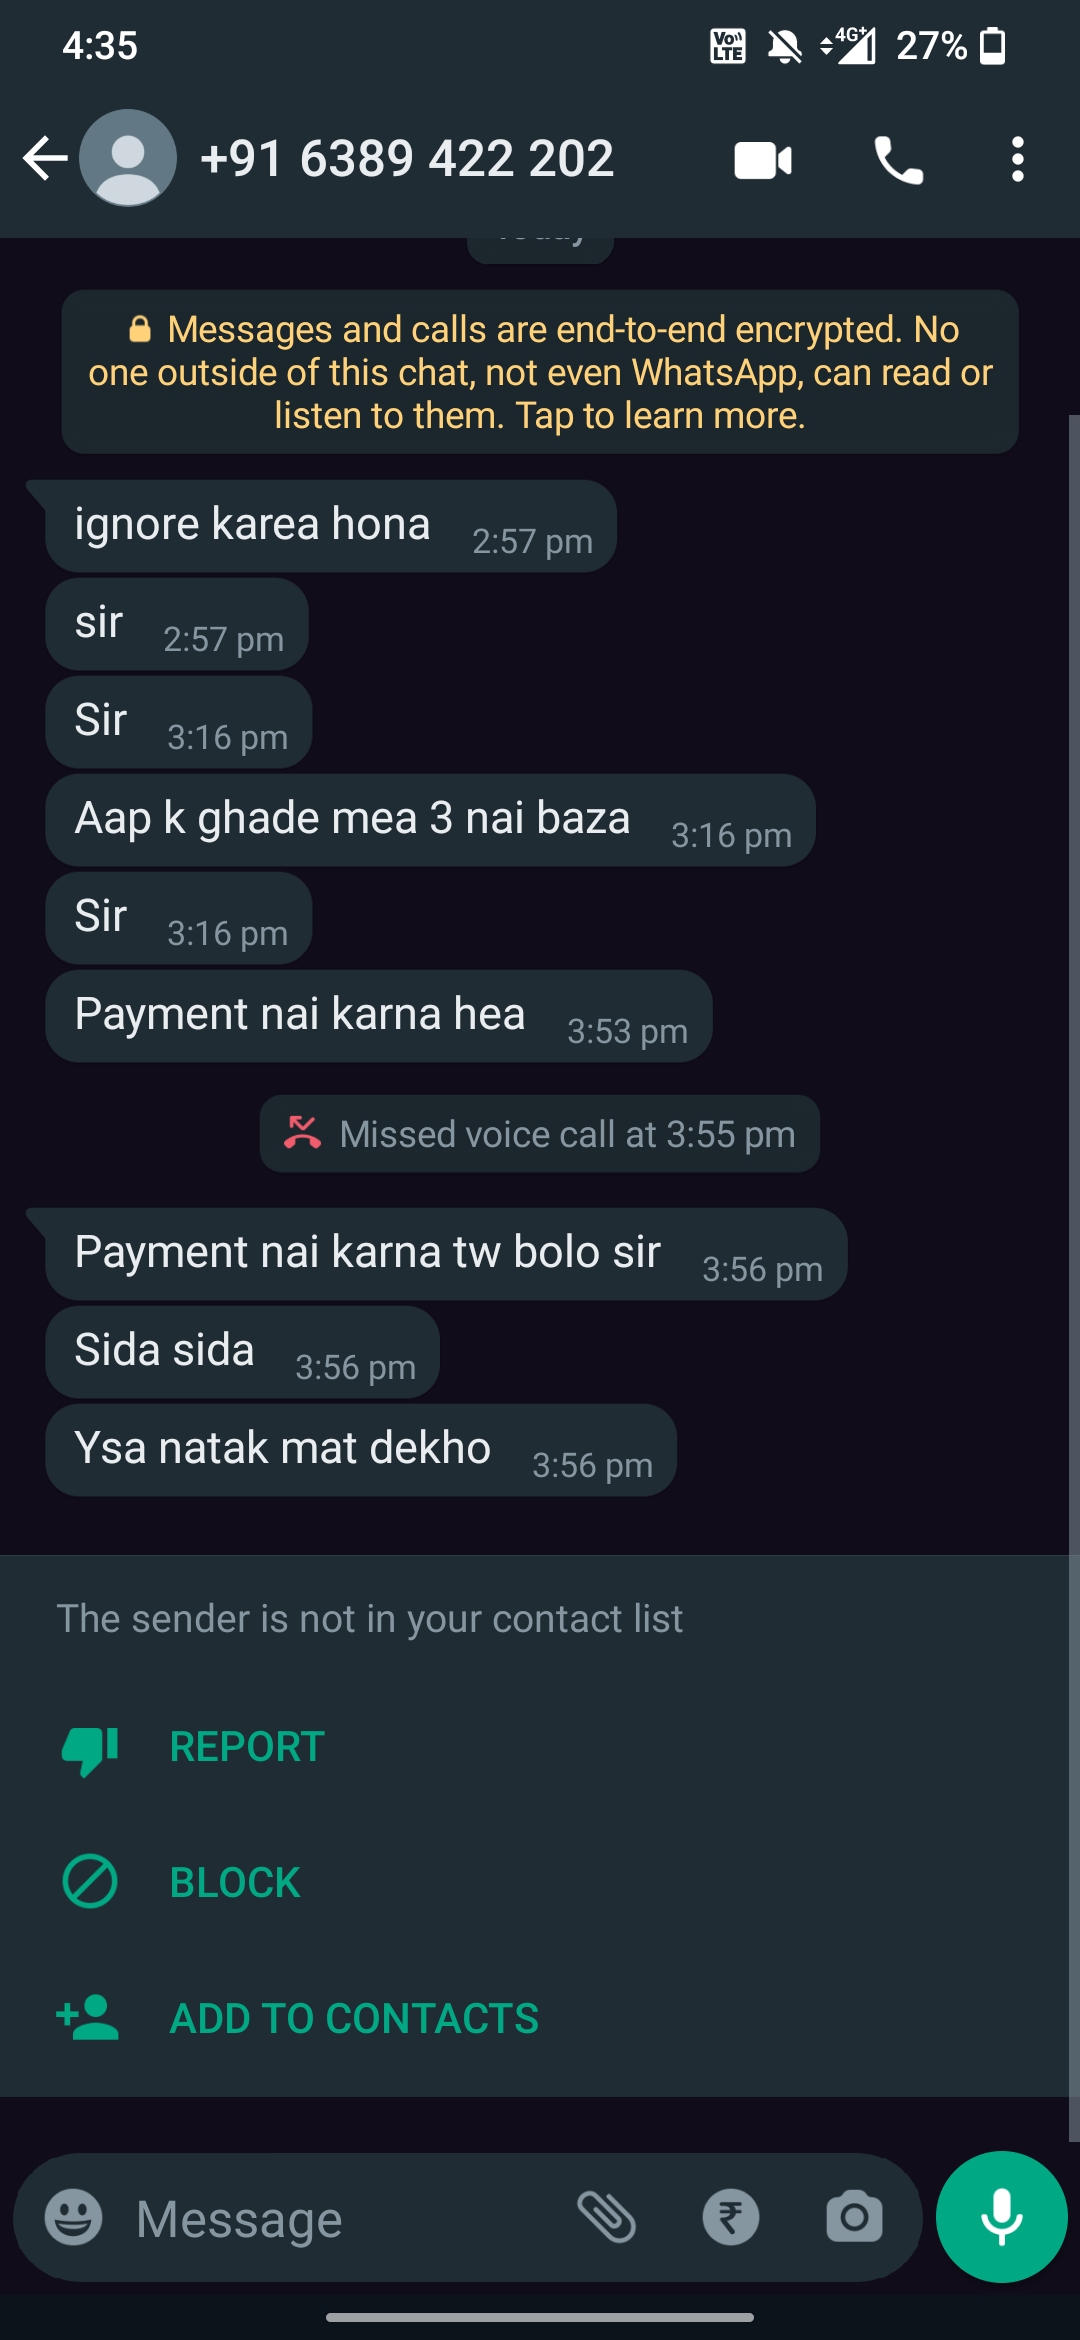1080x2340 pixels.
Task: Open the contact profile picture
Action: pyautogui.click(x=128, y=159)
